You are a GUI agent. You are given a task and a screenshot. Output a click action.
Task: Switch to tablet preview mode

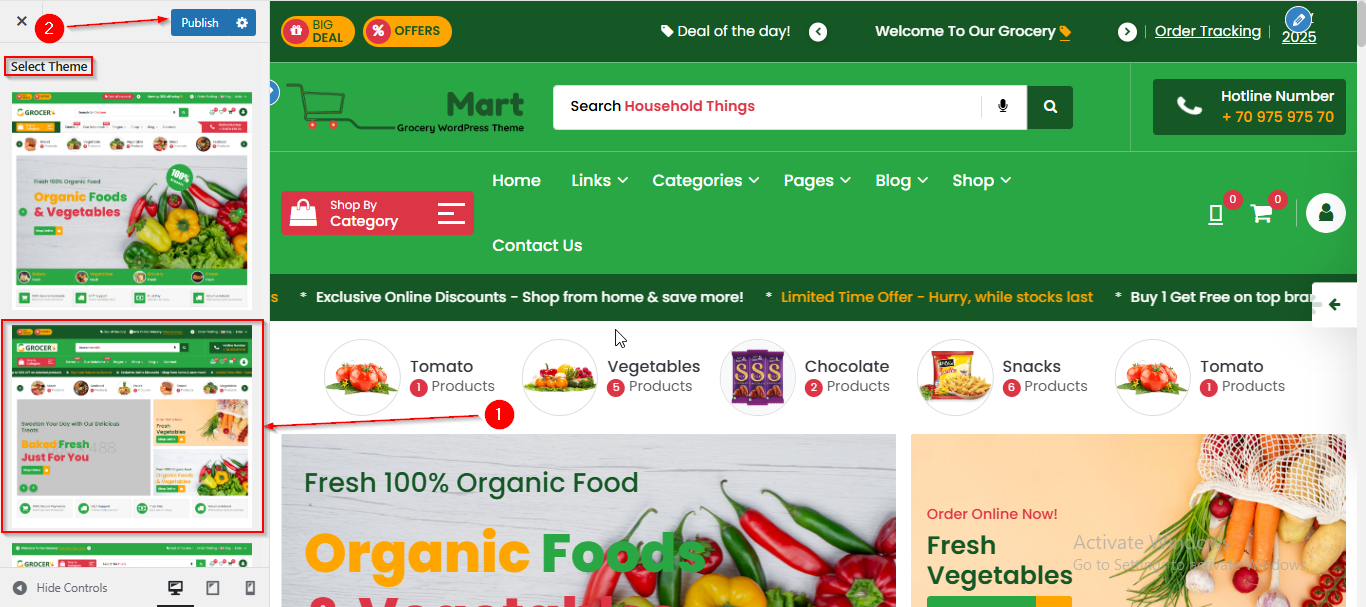[213, 588]
